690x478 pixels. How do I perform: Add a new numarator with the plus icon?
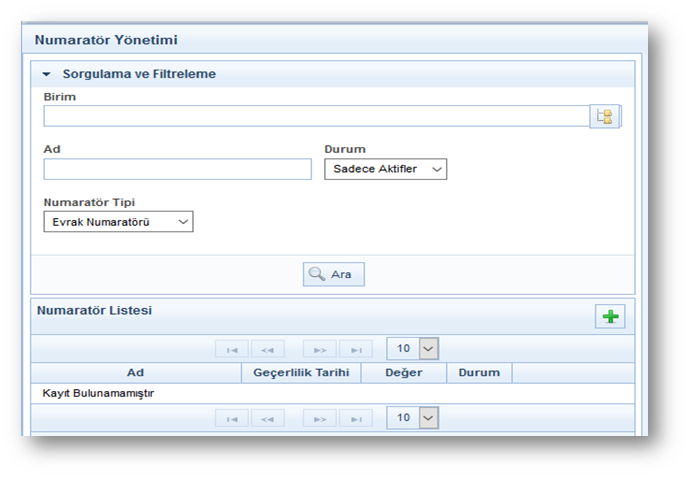coord(610,317)
